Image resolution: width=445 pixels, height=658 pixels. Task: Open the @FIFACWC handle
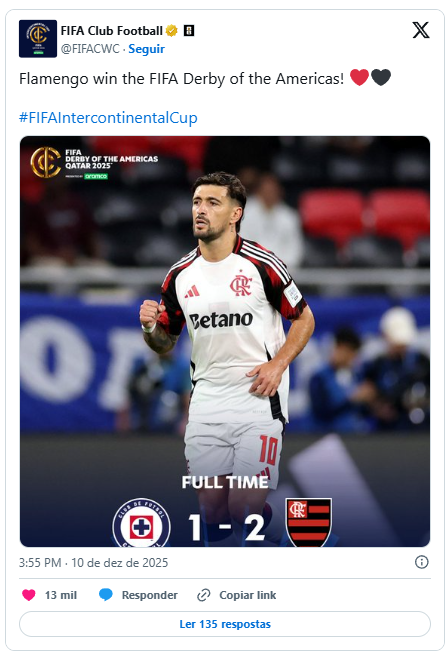click(x=91, y=49)
